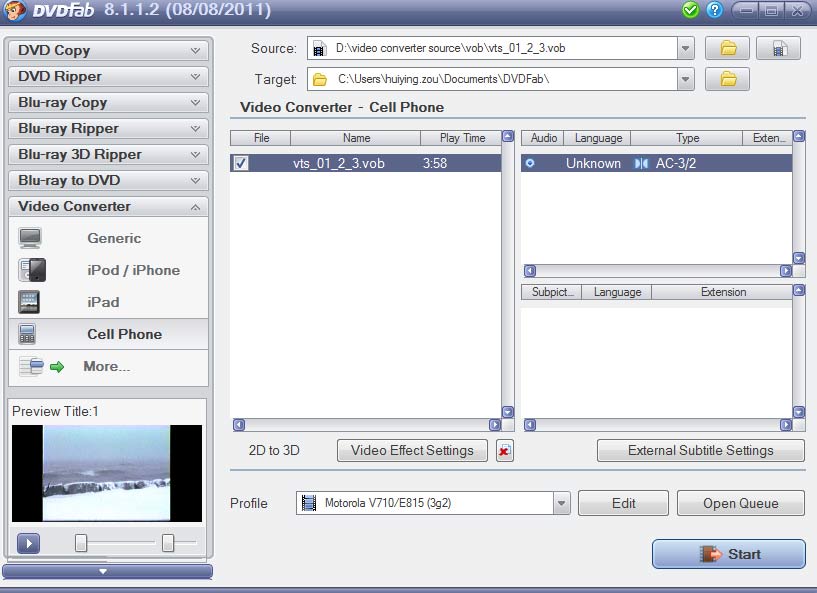
Task: Click the preview end trim slider handle
Action: [x=168, y=543]
